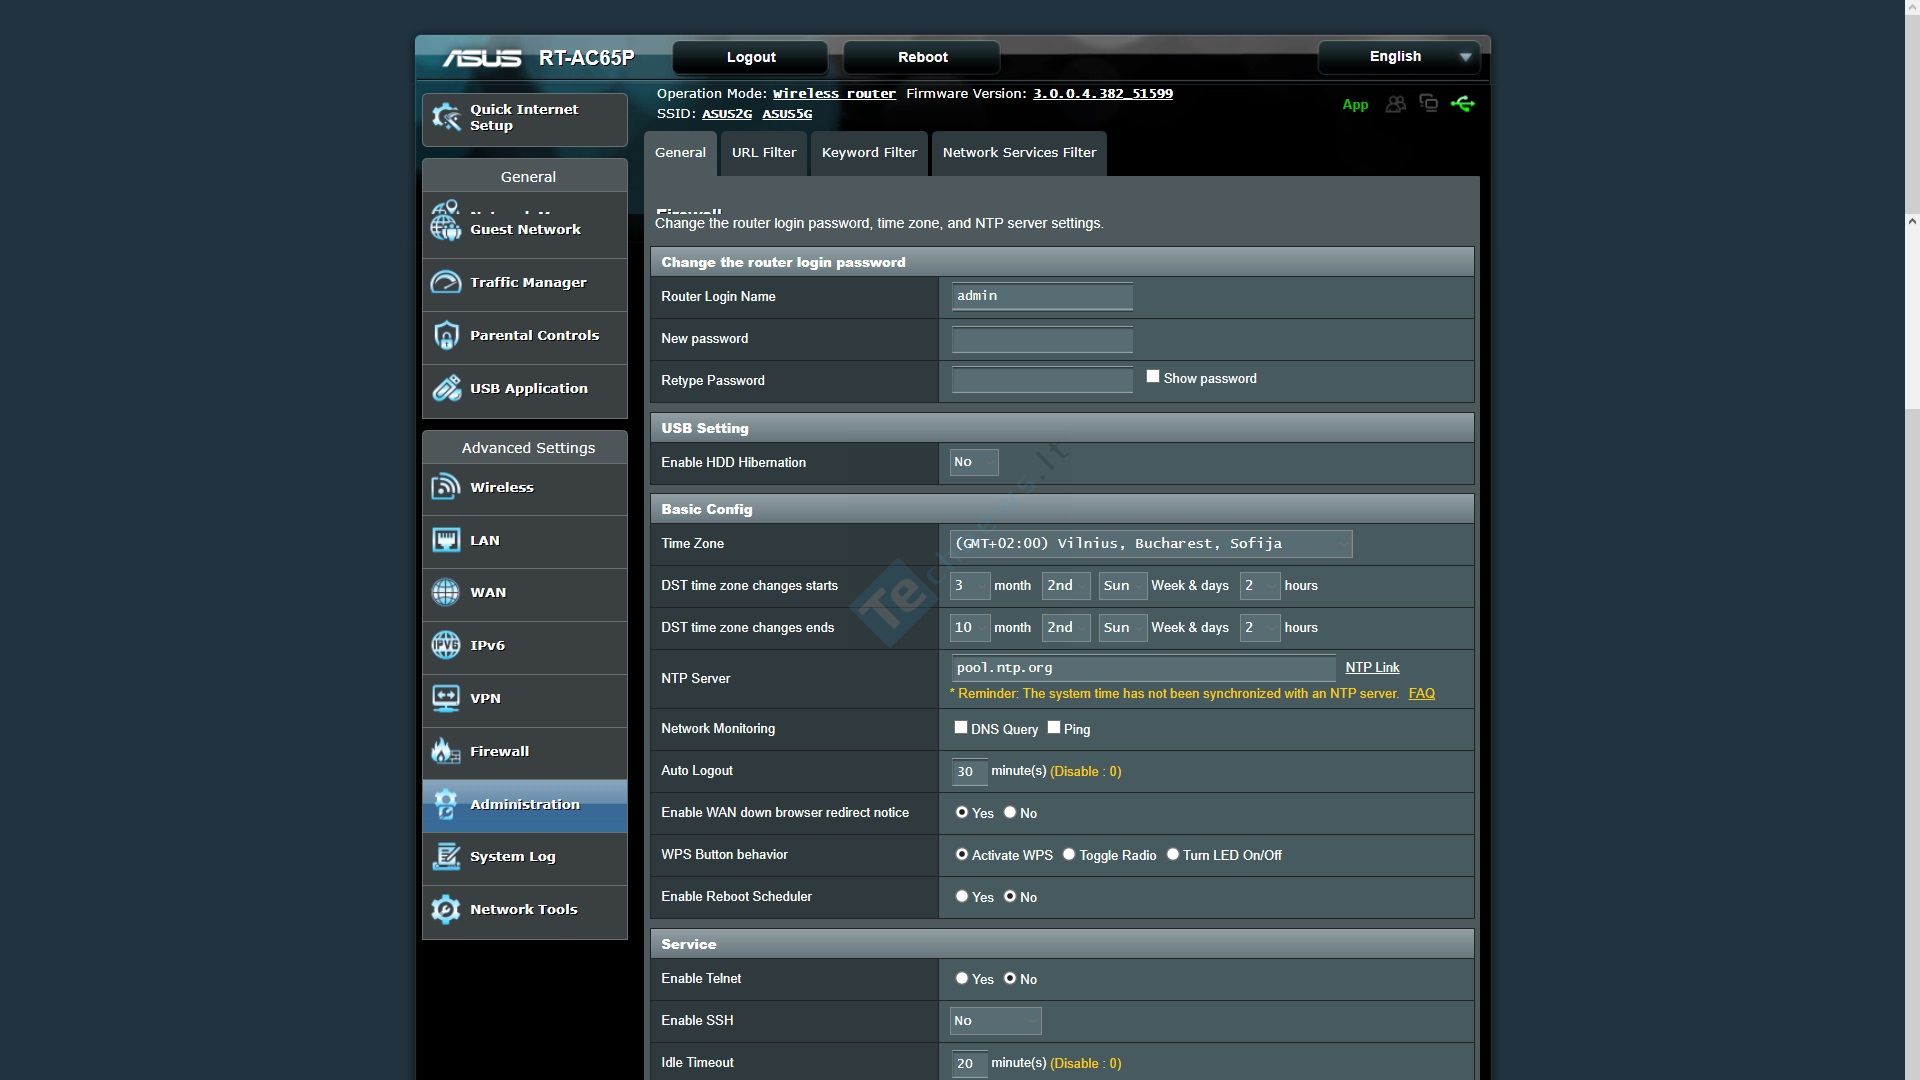Click the Network Tools wrench icon
The width and height of the screenshot is (1920, 1080).
click(x=446, y=909)
